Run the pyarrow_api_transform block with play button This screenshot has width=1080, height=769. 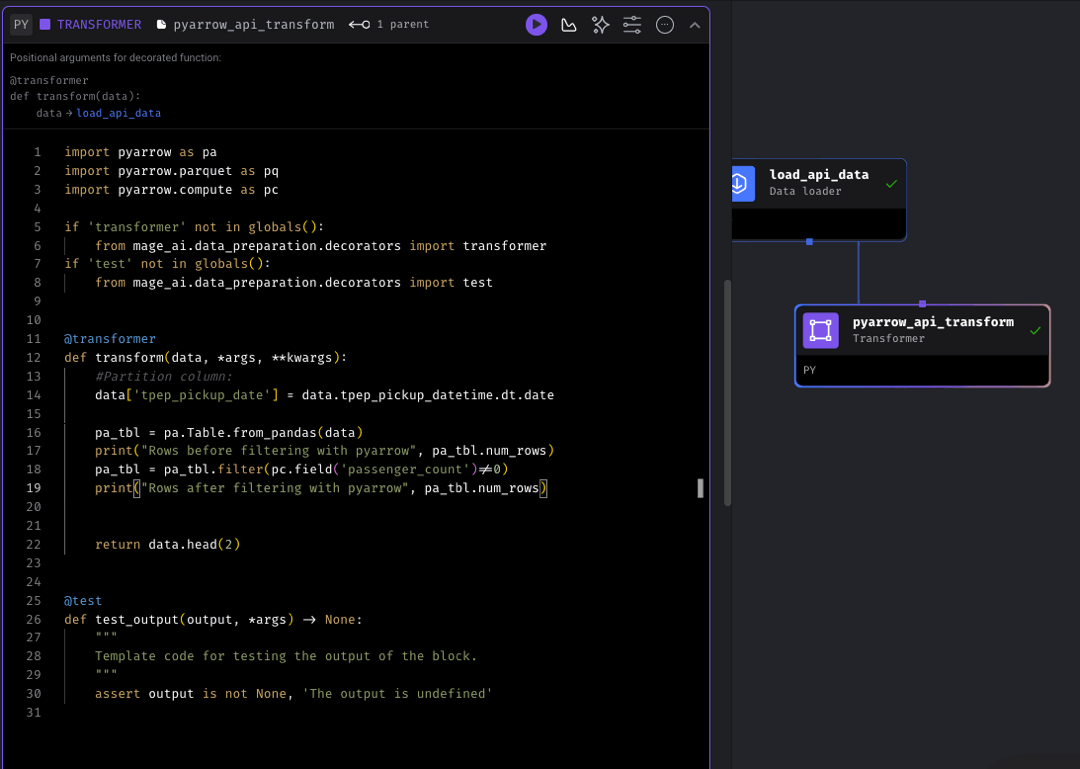[536, 25]
